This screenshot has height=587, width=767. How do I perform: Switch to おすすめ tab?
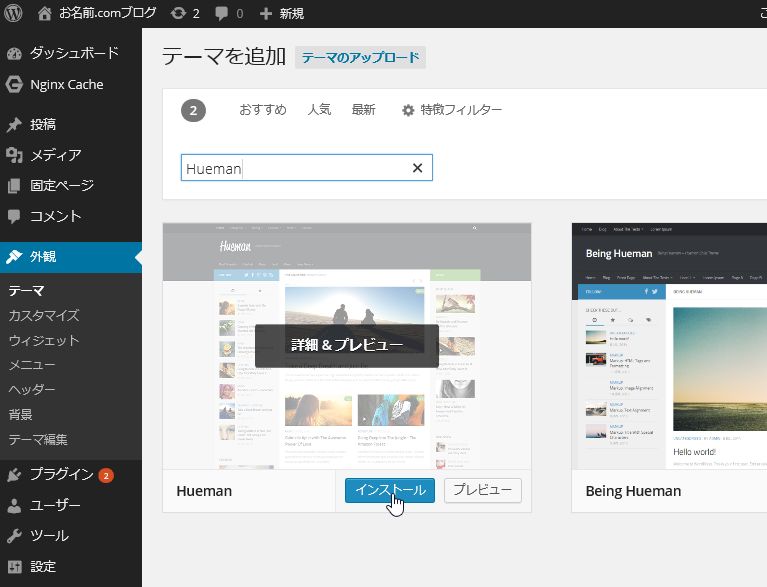tap(263, 110)
